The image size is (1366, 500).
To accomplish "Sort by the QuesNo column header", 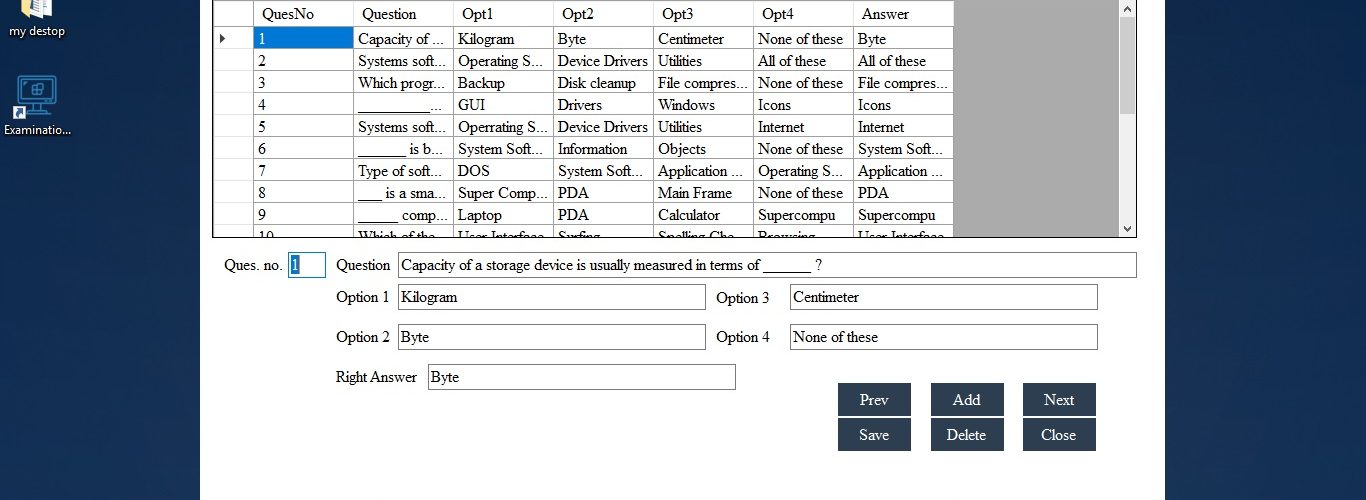I will 303,14.
